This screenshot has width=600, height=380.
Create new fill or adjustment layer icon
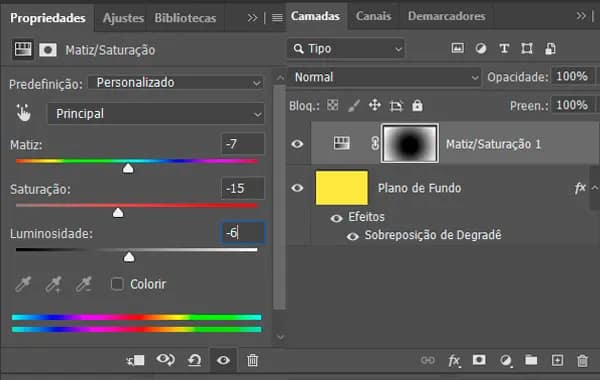pos(506,360)
